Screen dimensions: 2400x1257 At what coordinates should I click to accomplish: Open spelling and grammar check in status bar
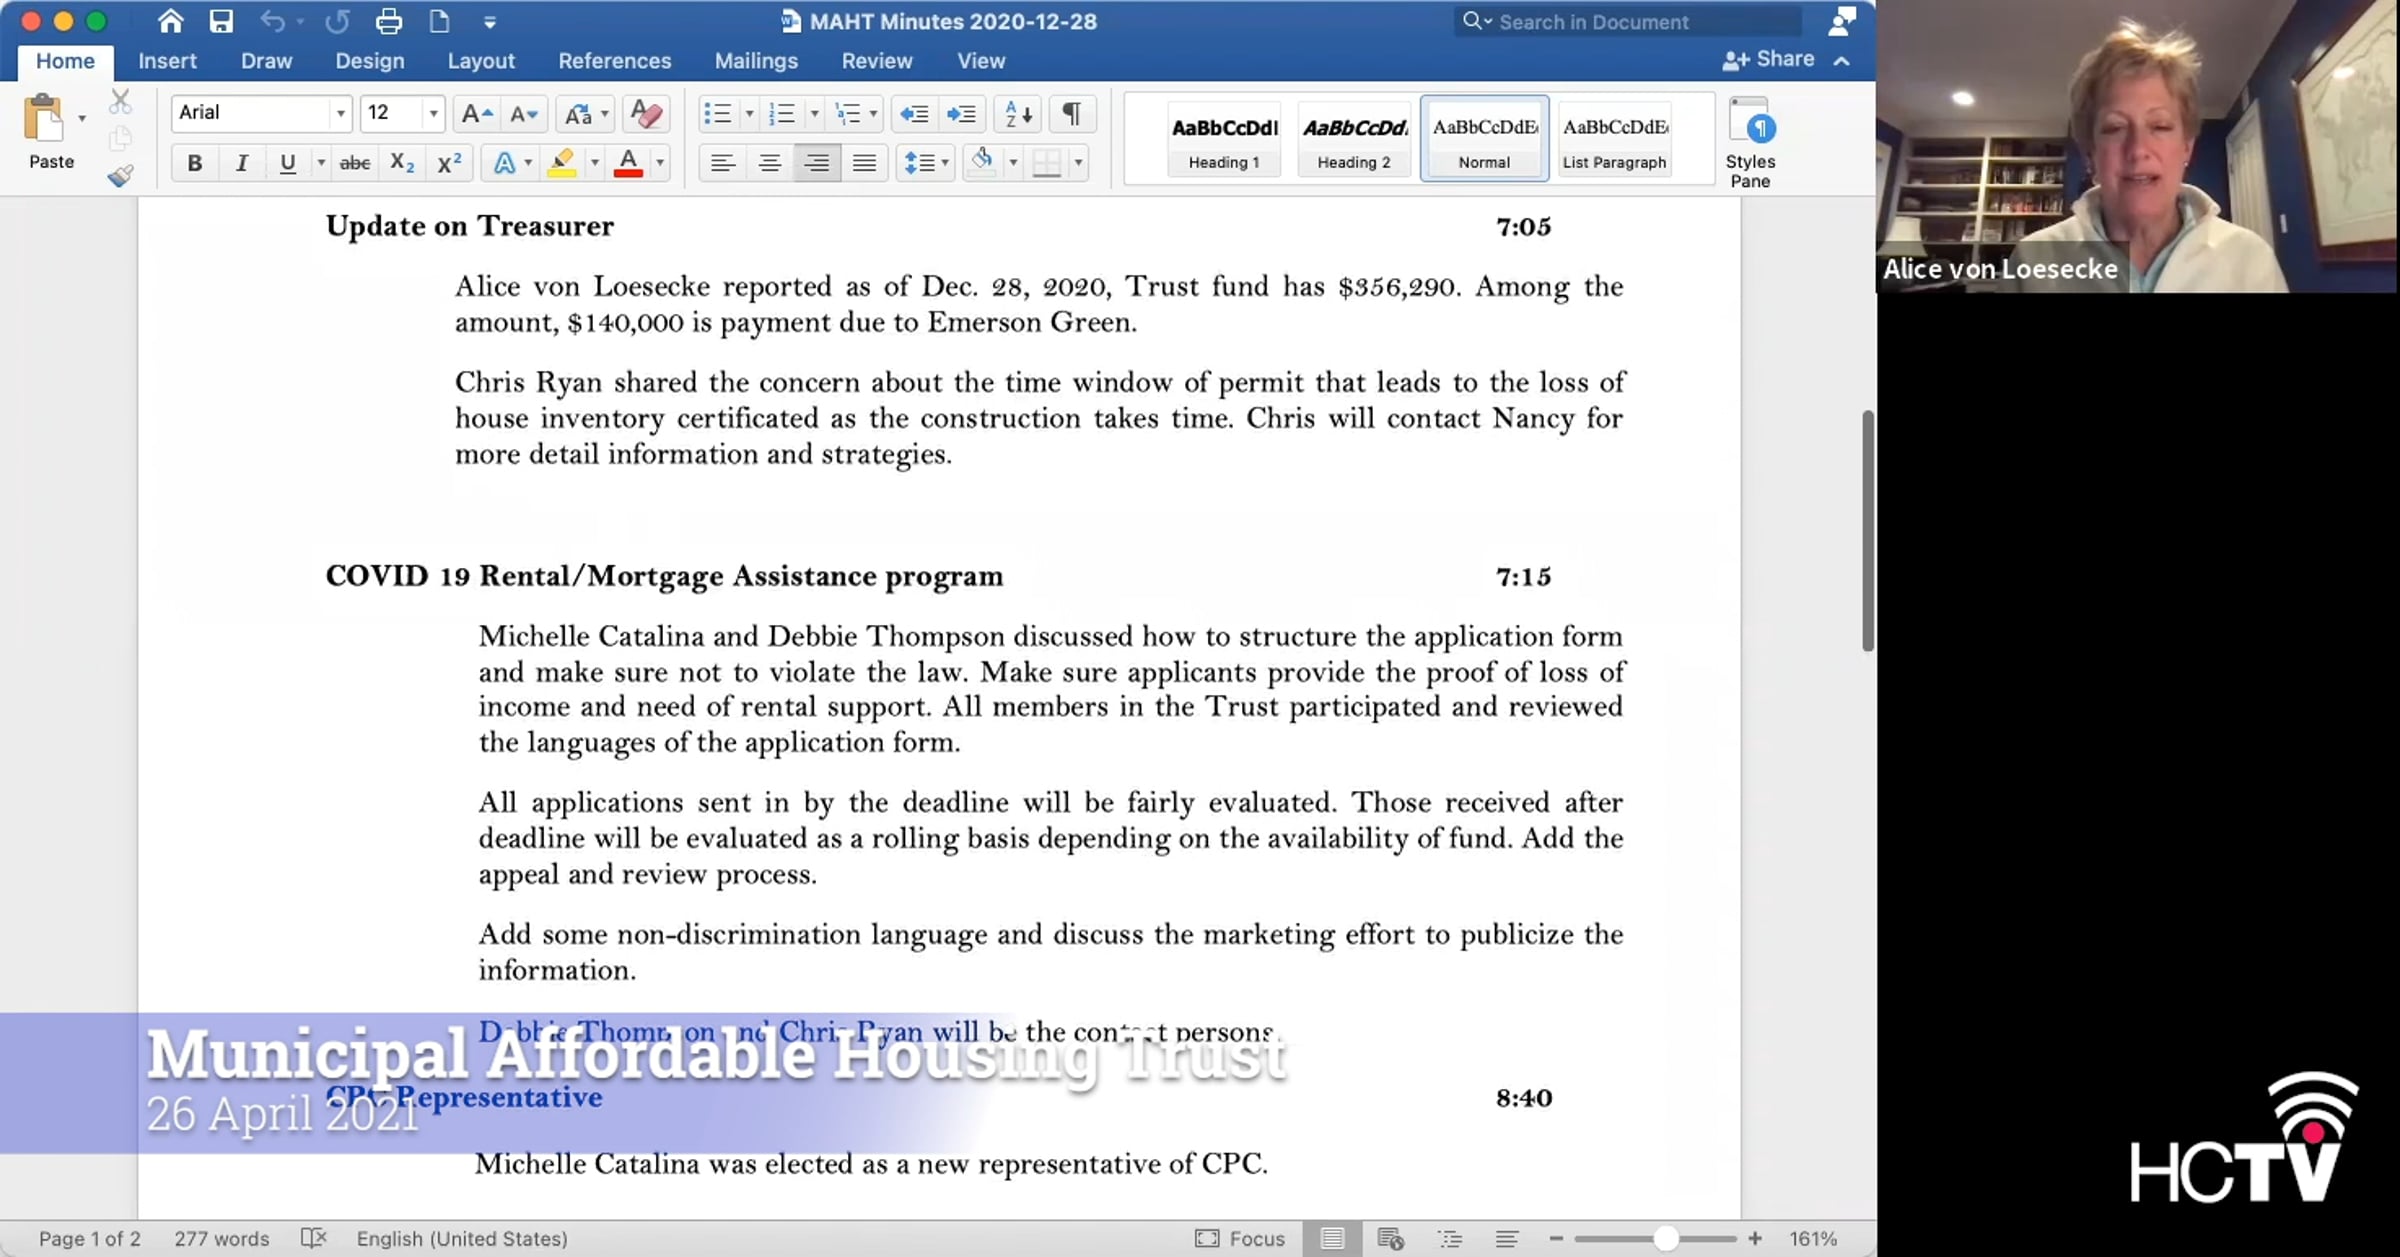(x=314, y=1238)
